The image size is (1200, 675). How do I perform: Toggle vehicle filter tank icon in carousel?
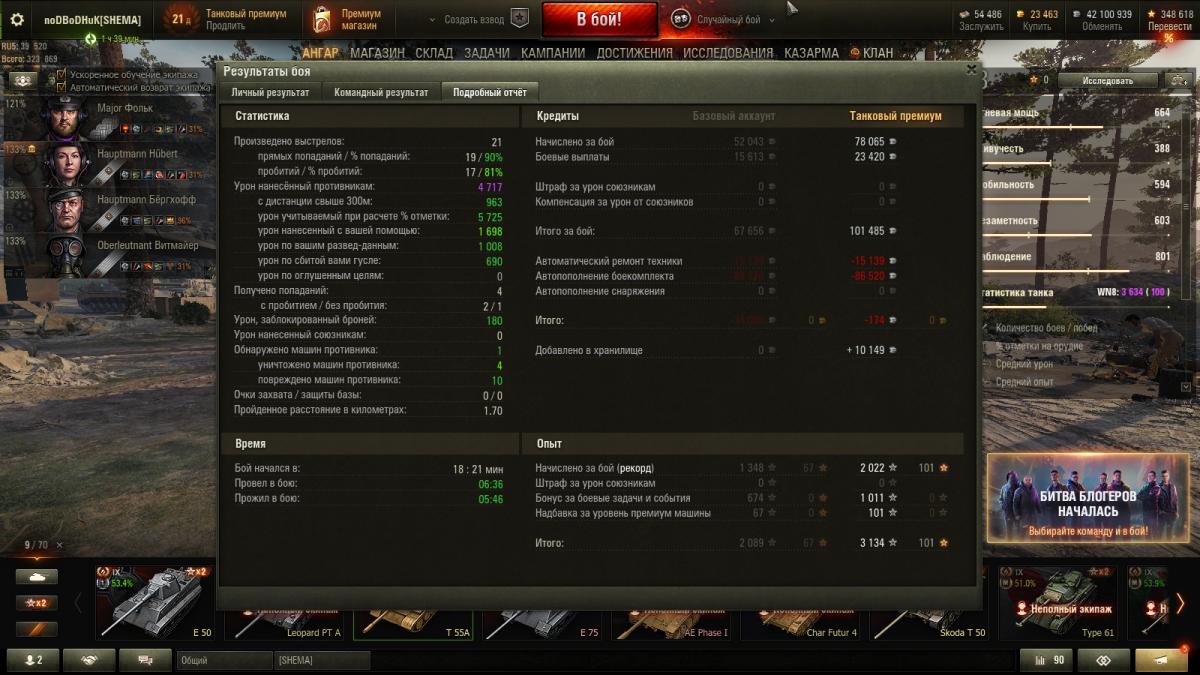click(36, 577)
